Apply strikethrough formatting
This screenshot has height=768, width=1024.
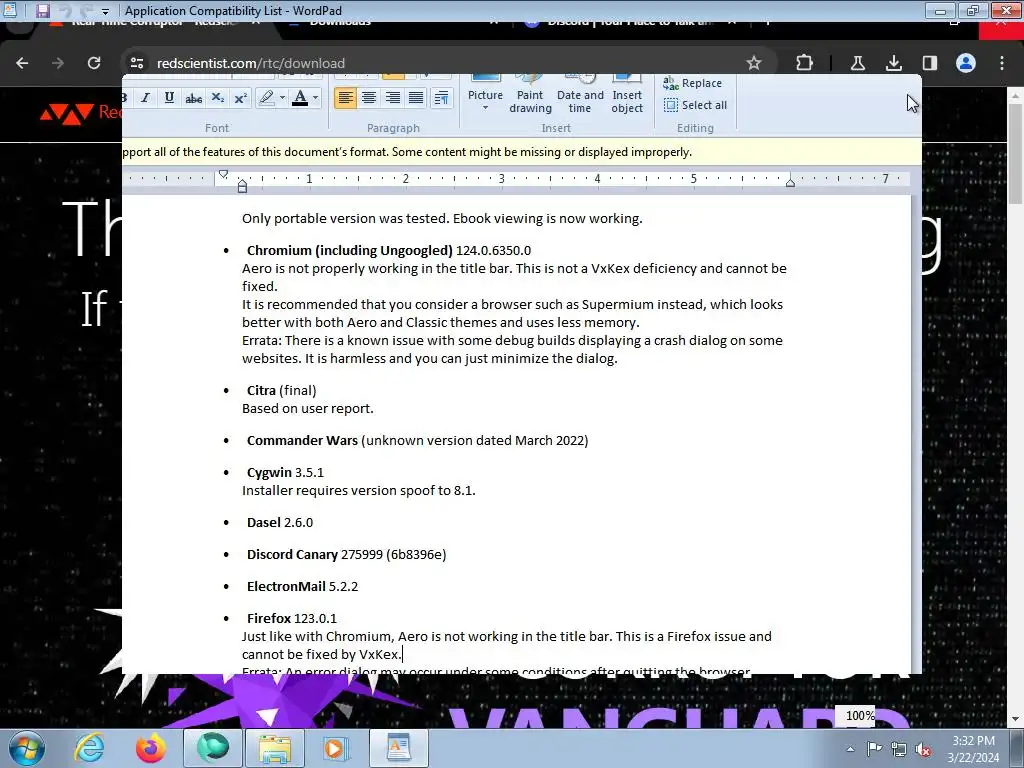[x=194, y=98]
